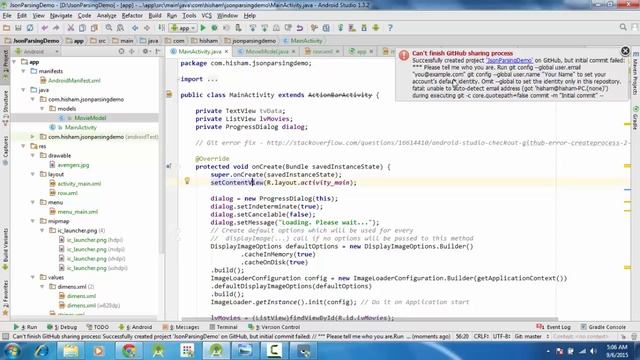Click the project panel settings gear
Viewport: 640px width, 360px height.
pos(145,51)
